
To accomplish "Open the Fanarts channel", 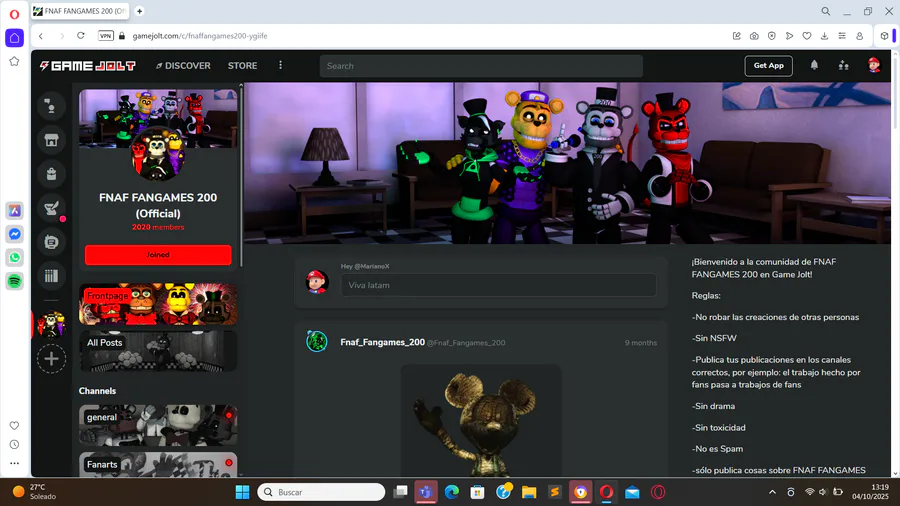I will [158, 465].
